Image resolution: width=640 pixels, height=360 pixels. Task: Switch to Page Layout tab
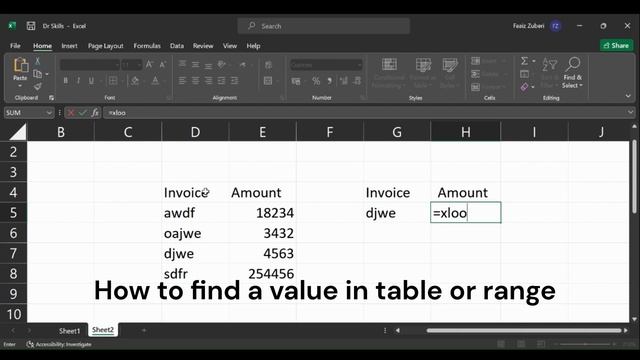[106, 46]
